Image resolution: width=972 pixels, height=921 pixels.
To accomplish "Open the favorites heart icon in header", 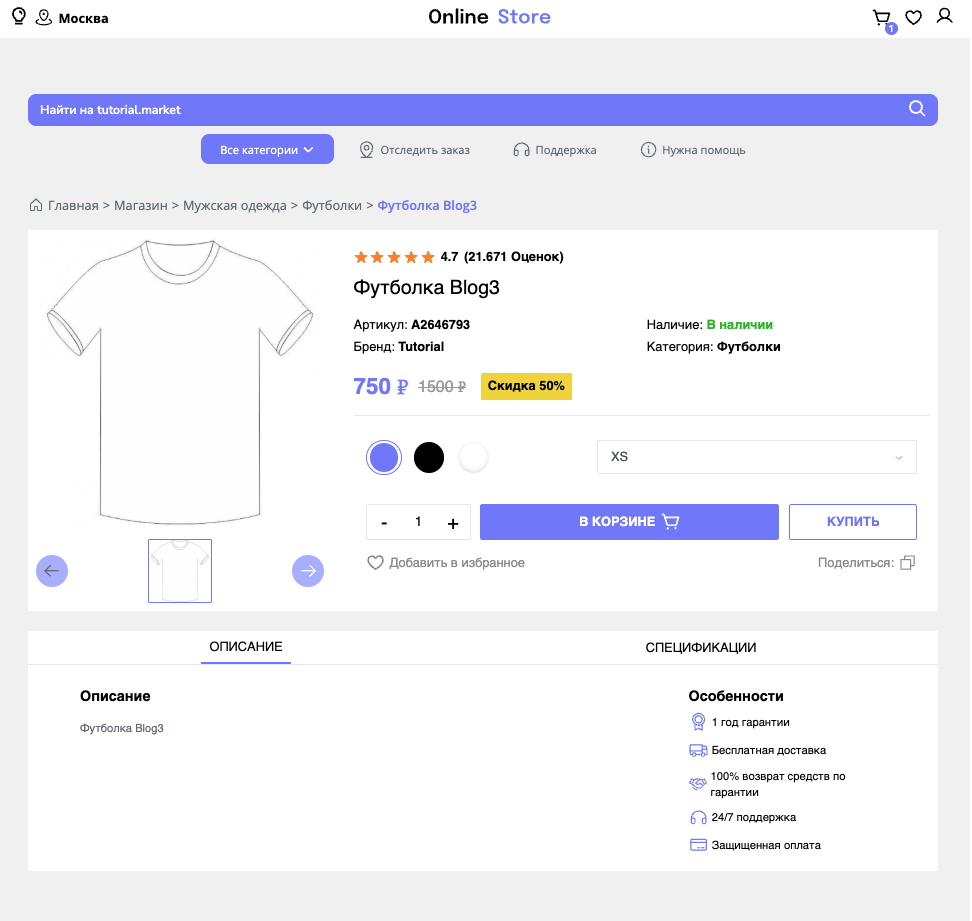I will (913, 18).
